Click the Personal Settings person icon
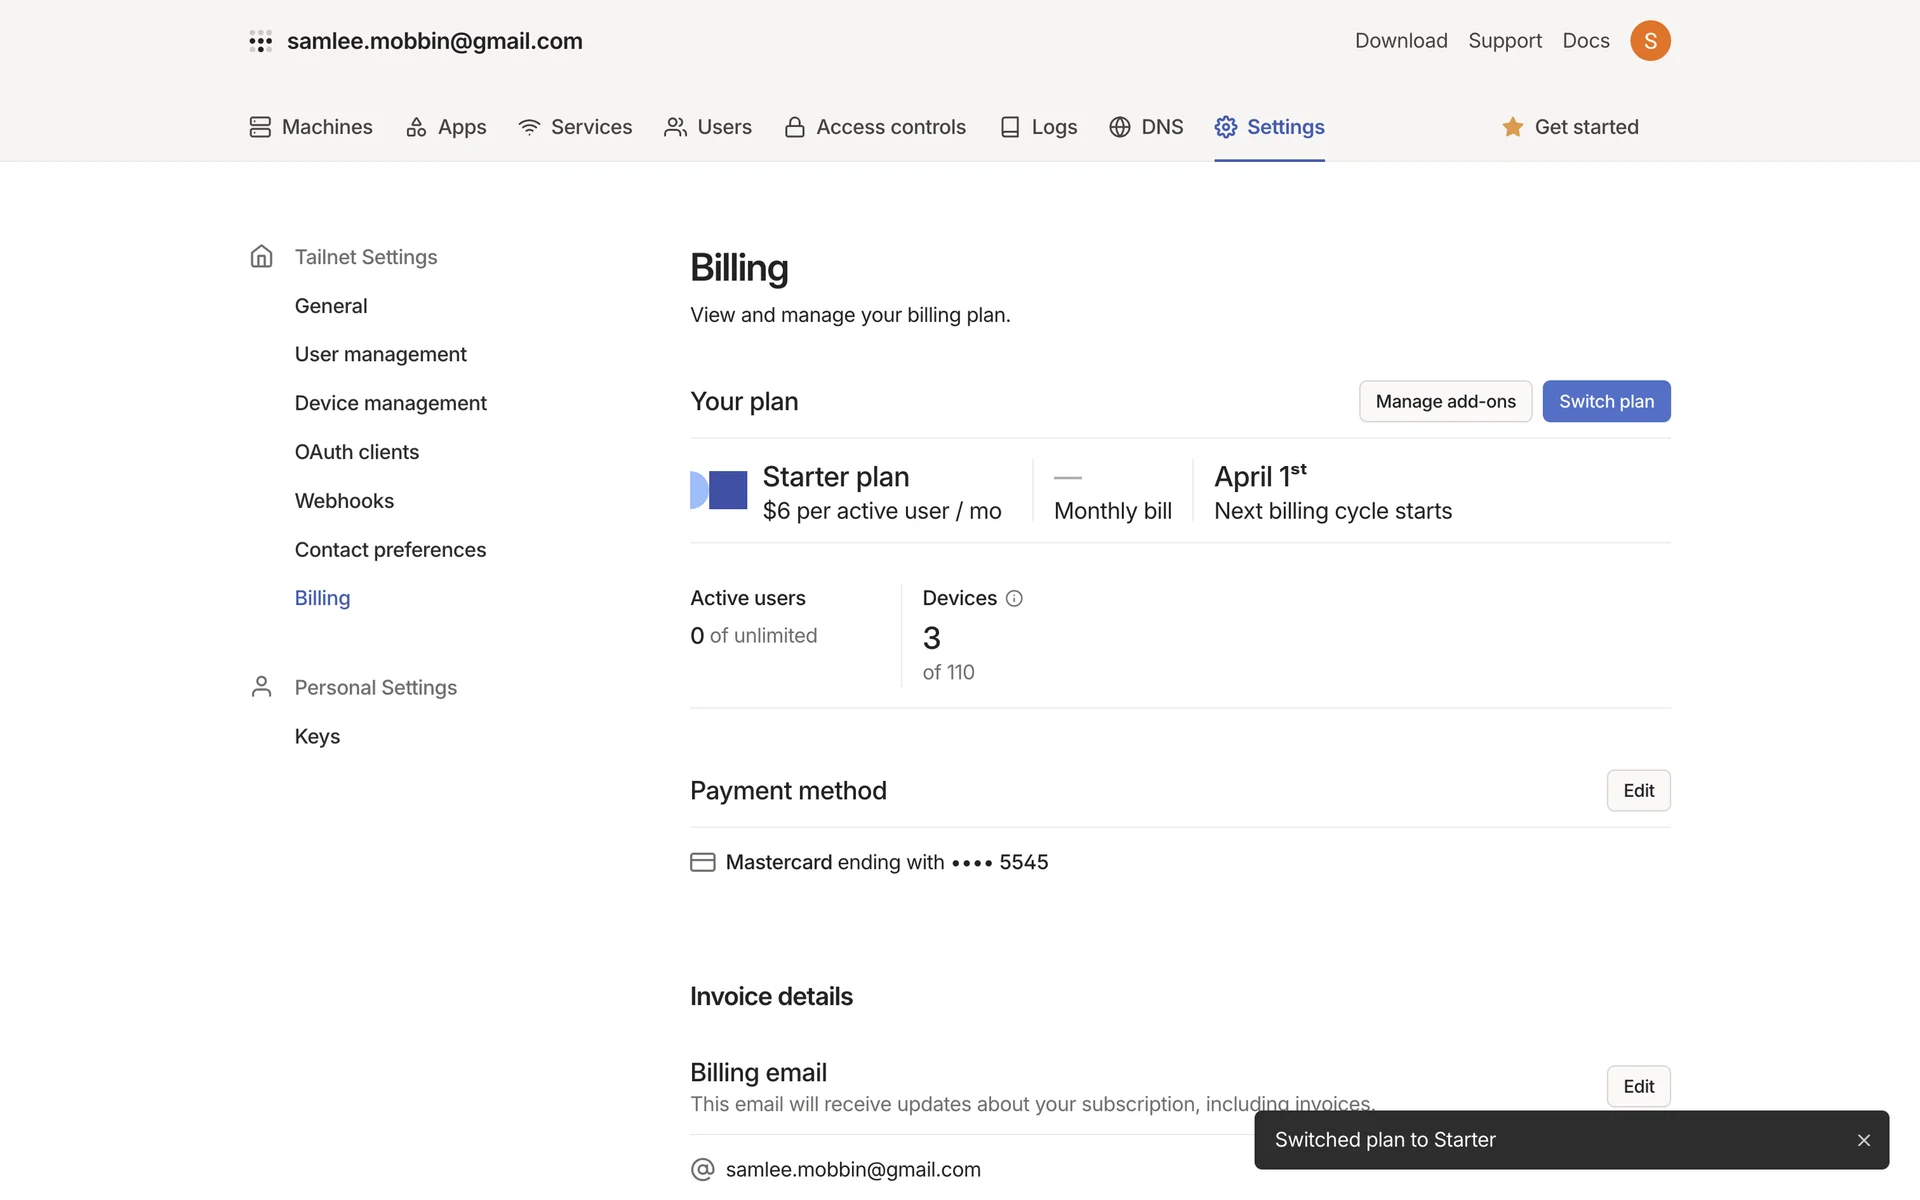Image resolution: width=1920 pixels, height=1200 pixels. click(x=261, y=687)
